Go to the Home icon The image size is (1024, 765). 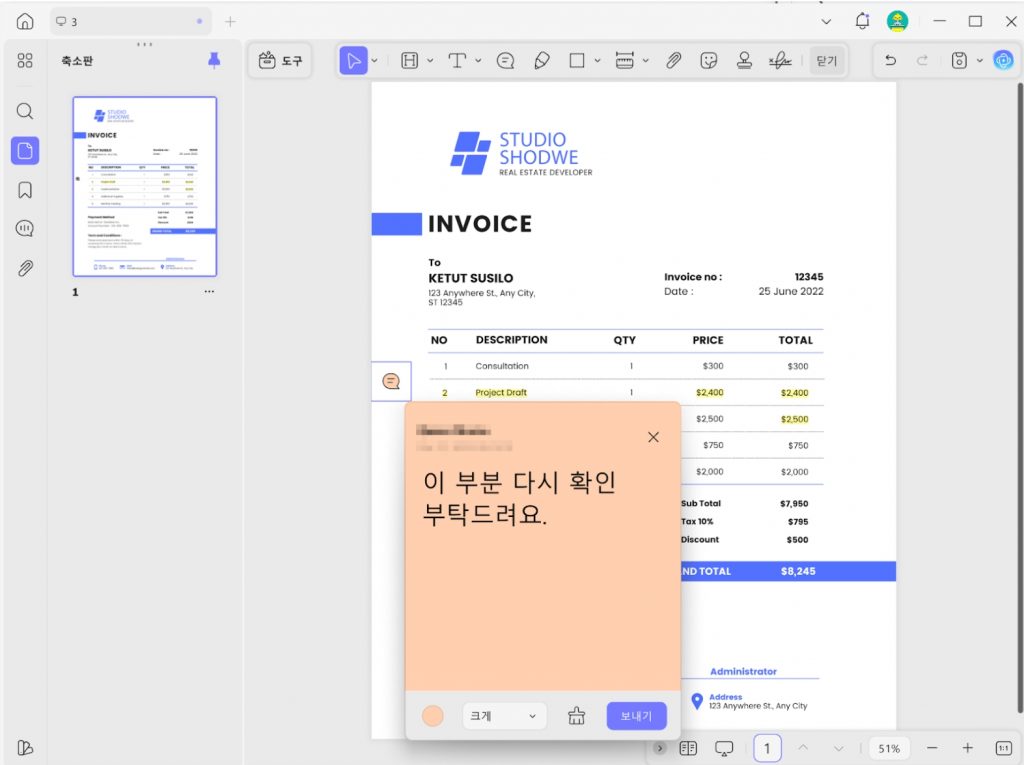[25, 22]
